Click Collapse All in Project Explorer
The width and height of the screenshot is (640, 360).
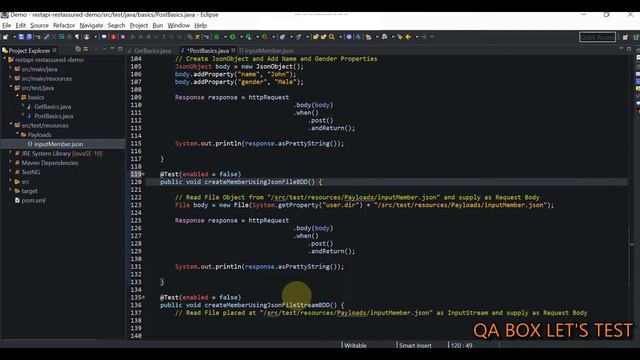pos(78,49)
